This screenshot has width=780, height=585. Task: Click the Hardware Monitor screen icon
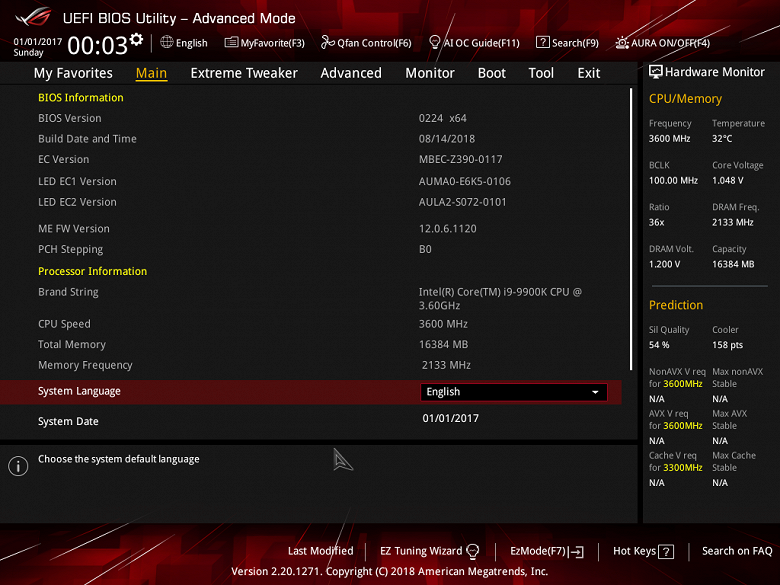[656, 72]
